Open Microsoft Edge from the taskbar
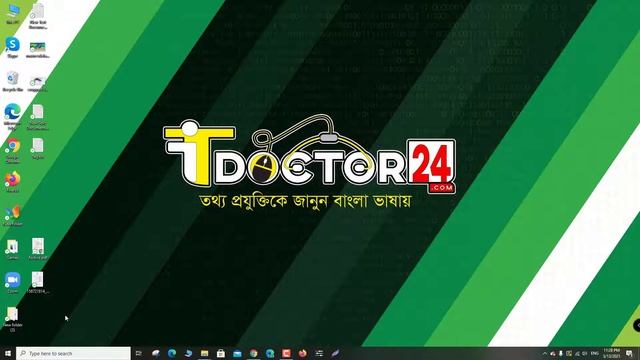The height and width of the screenshot is (360, 640). 172,353
